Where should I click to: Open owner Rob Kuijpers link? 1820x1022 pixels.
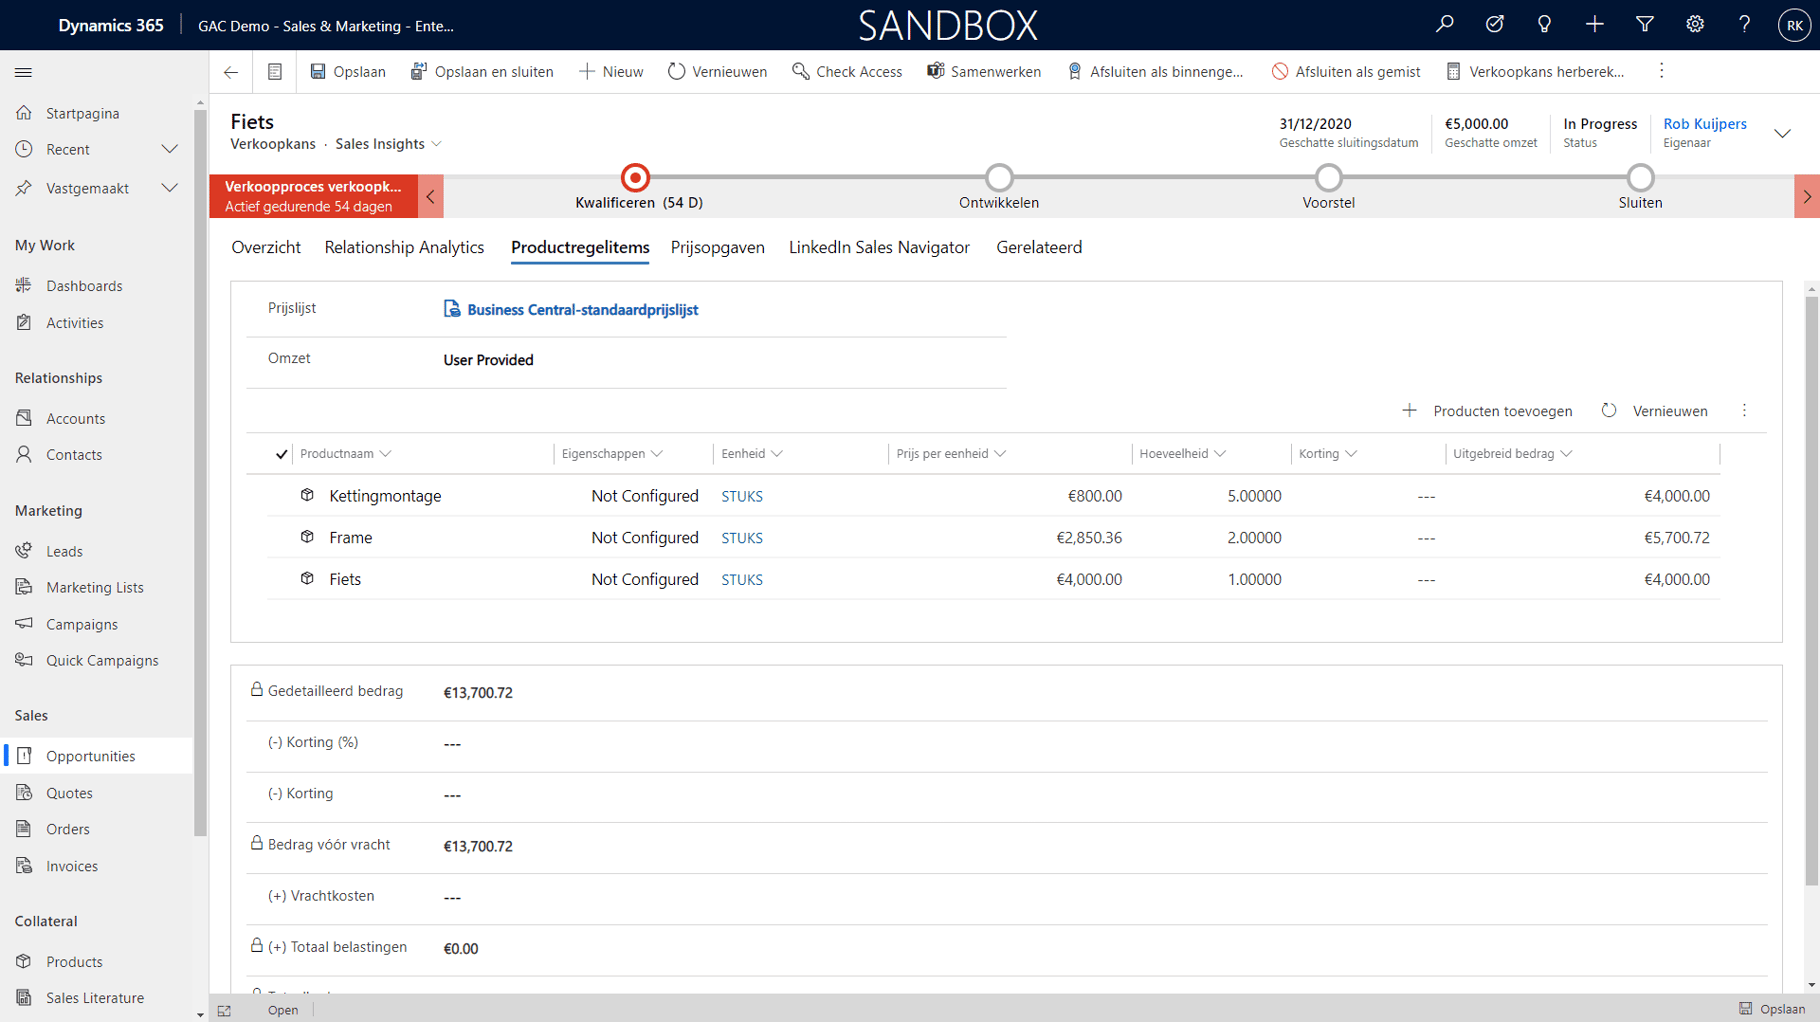1704,124
